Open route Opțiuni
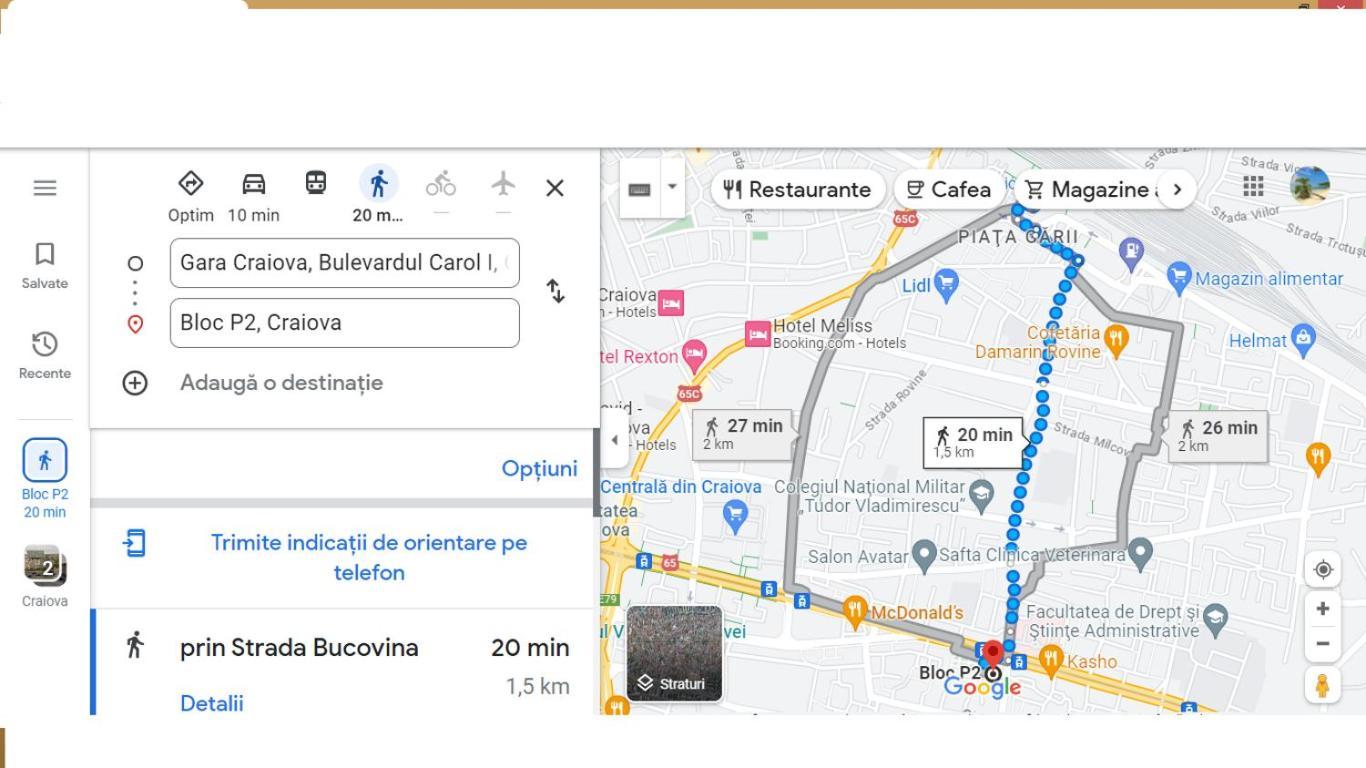1366x768 pixels. pos(539,469)
